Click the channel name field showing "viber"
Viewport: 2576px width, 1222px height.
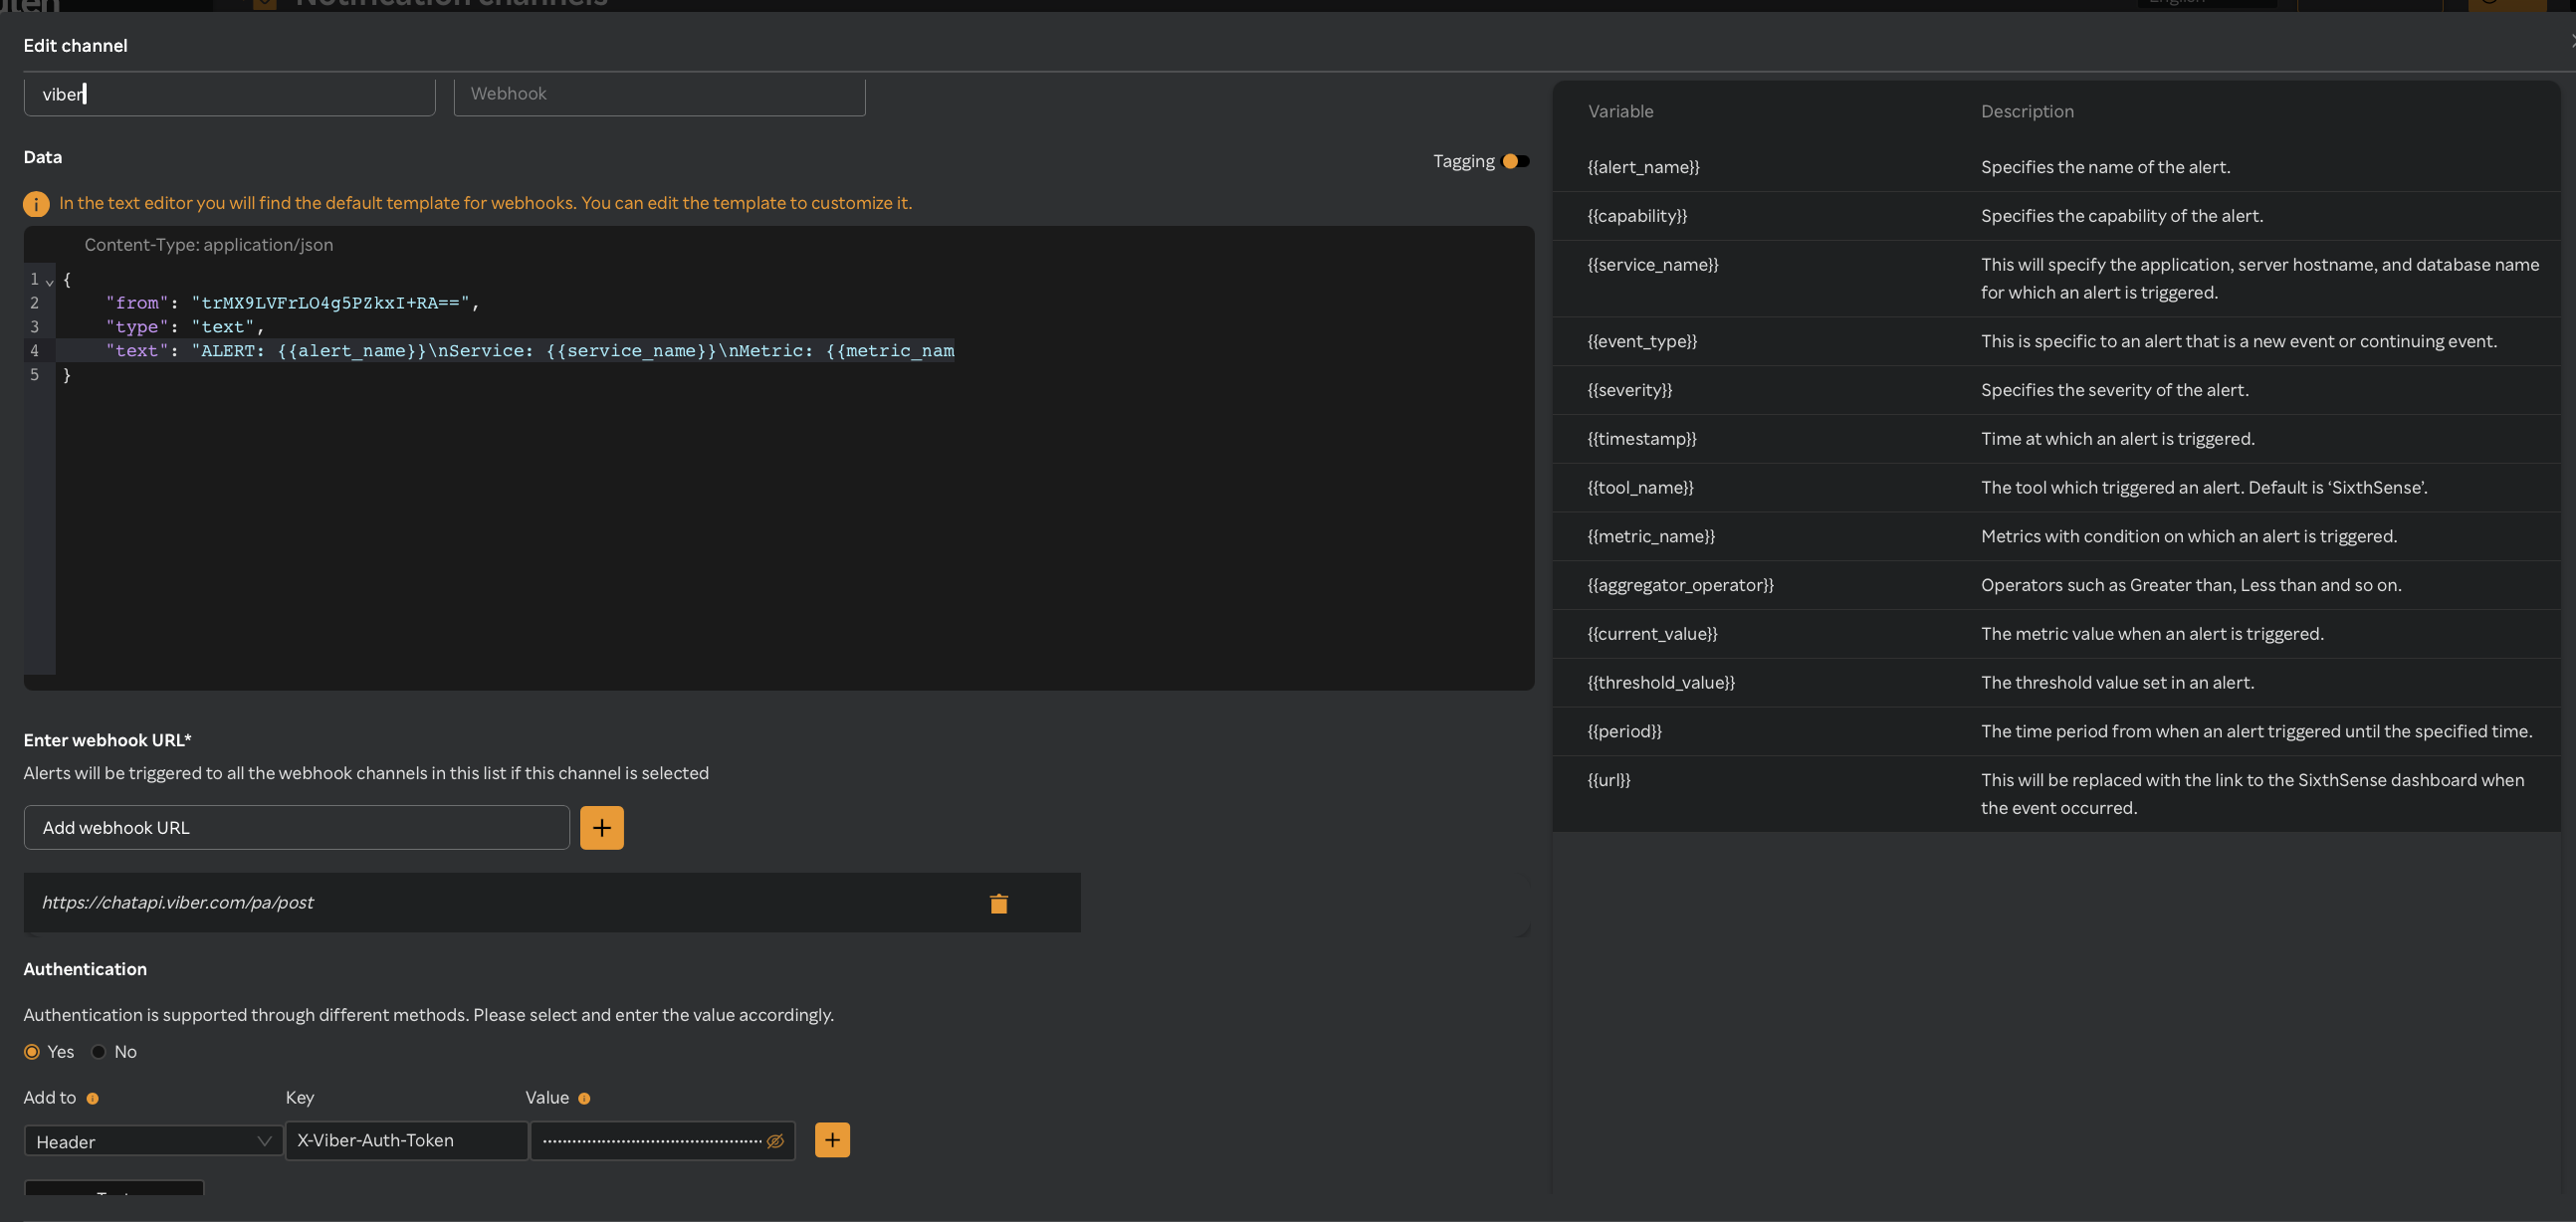pyautogui.click(x=228, y=94)
